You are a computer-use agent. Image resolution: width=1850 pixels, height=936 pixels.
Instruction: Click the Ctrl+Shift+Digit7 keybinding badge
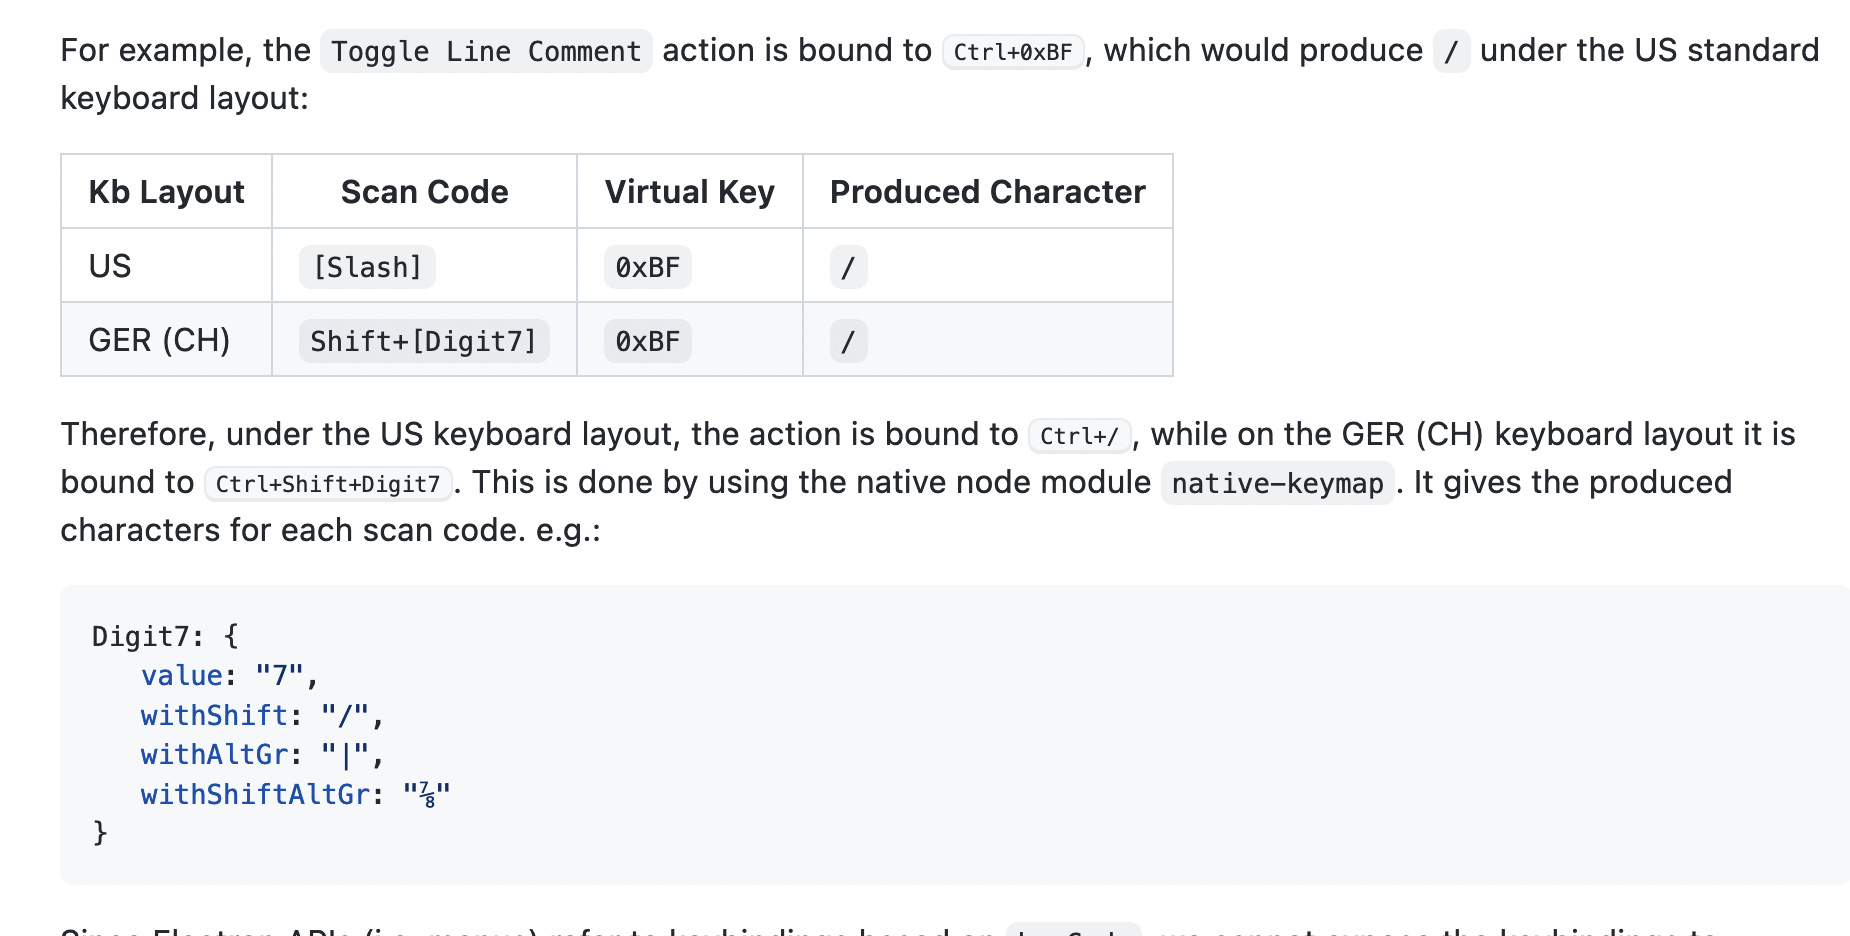[x=328, y=484]
